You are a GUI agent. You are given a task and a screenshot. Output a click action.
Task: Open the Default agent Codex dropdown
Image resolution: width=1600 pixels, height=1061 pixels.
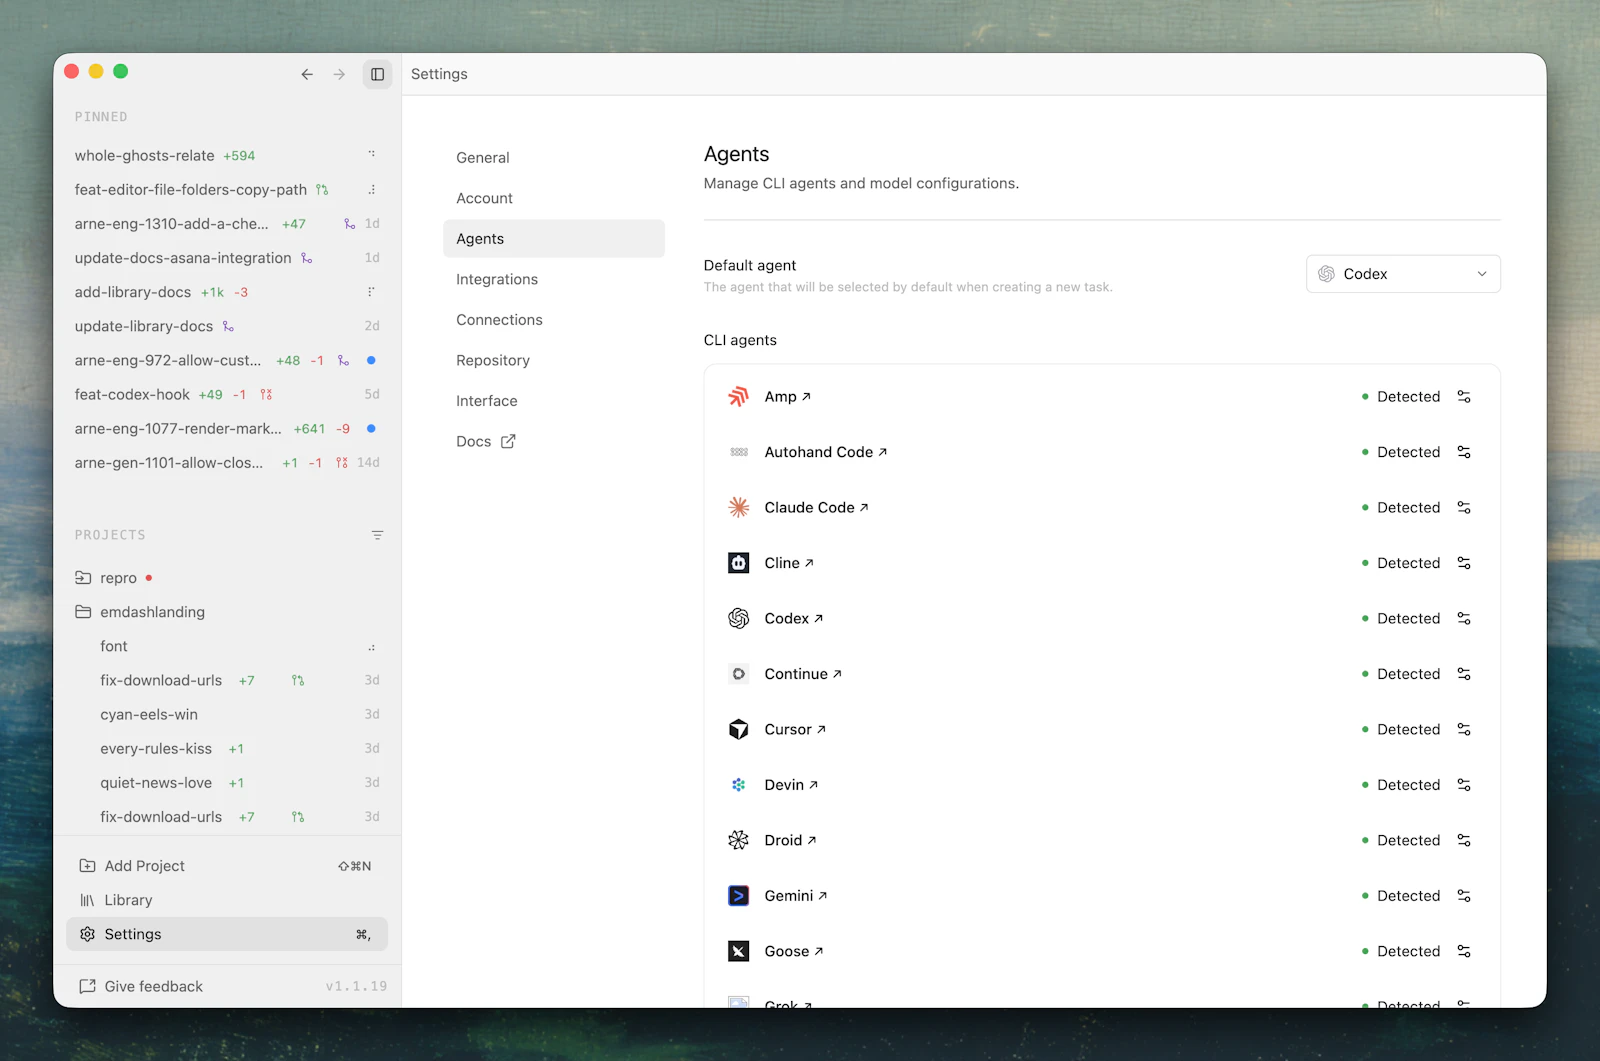pyautogui.click(x=1403, y=274)
